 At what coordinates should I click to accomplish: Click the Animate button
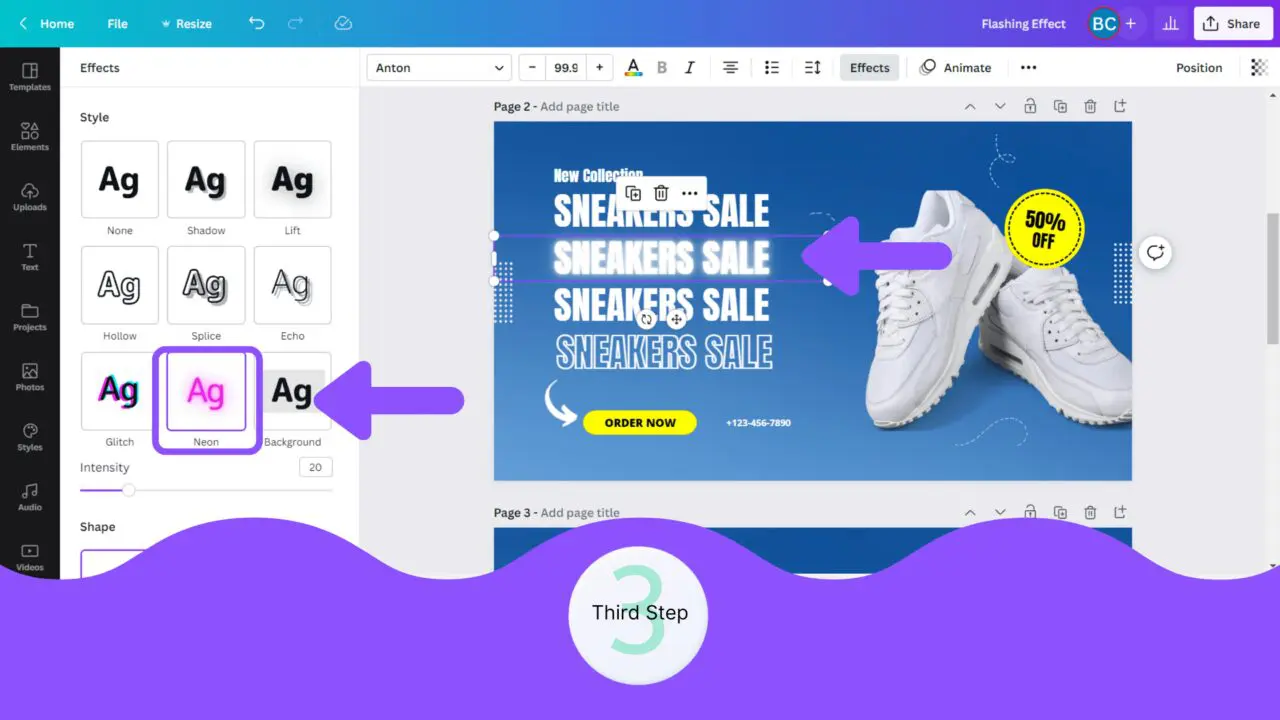[956, 68]
